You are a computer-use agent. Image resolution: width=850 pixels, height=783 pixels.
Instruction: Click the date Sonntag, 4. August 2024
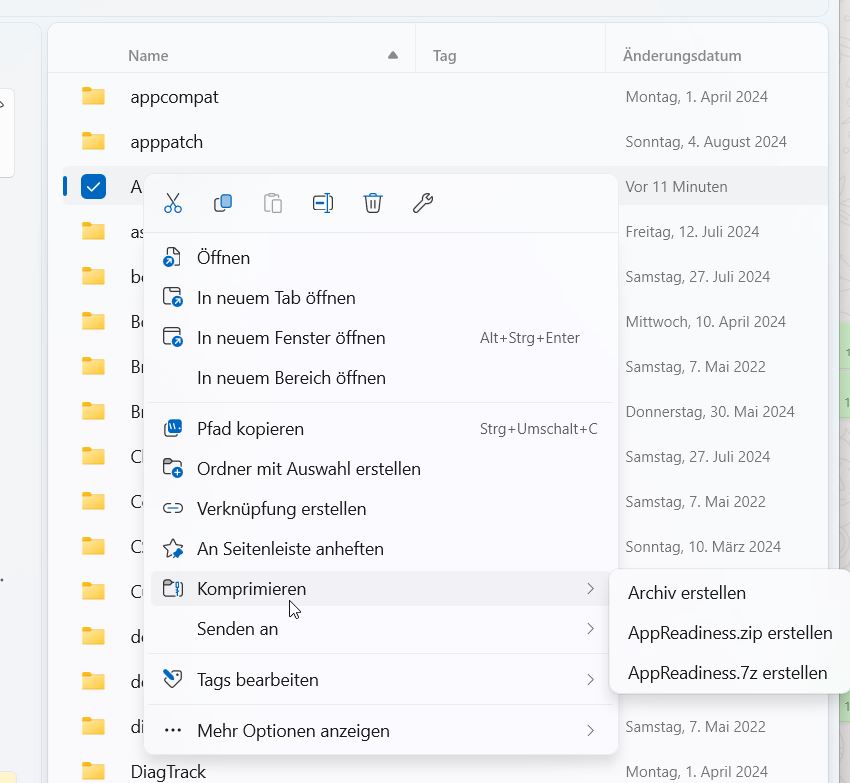(706, 142)
